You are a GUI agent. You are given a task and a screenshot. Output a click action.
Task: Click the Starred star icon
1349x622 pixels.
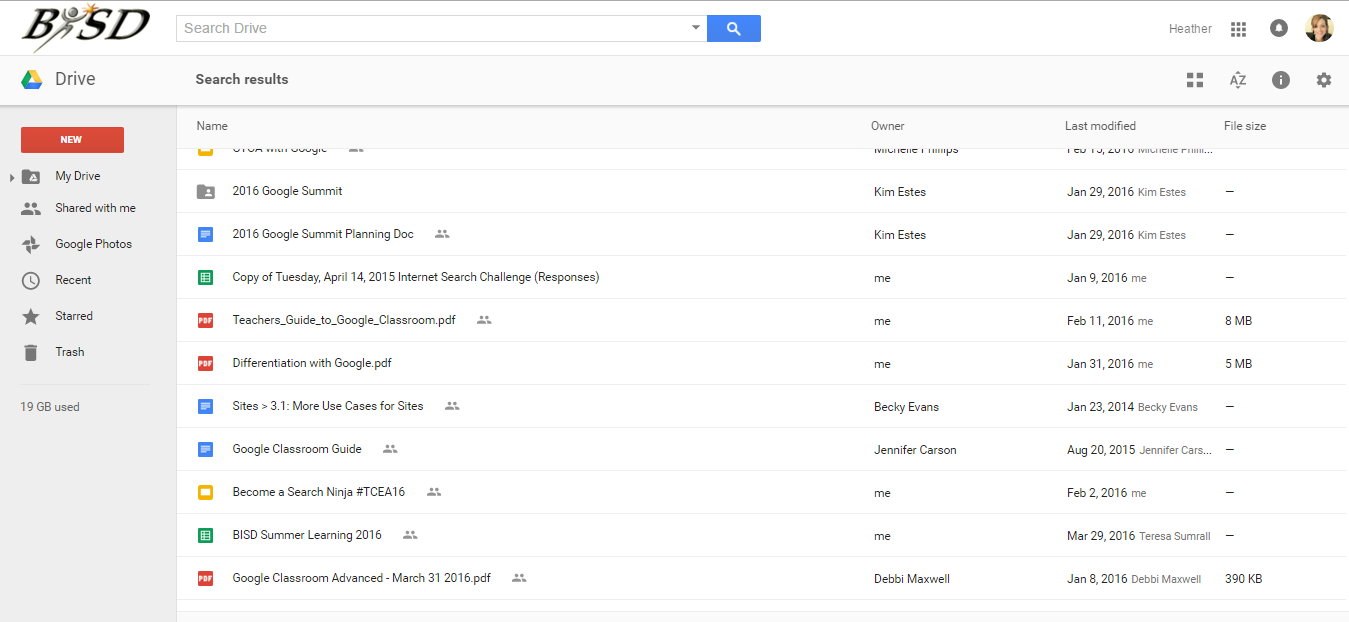click(31, 316)
